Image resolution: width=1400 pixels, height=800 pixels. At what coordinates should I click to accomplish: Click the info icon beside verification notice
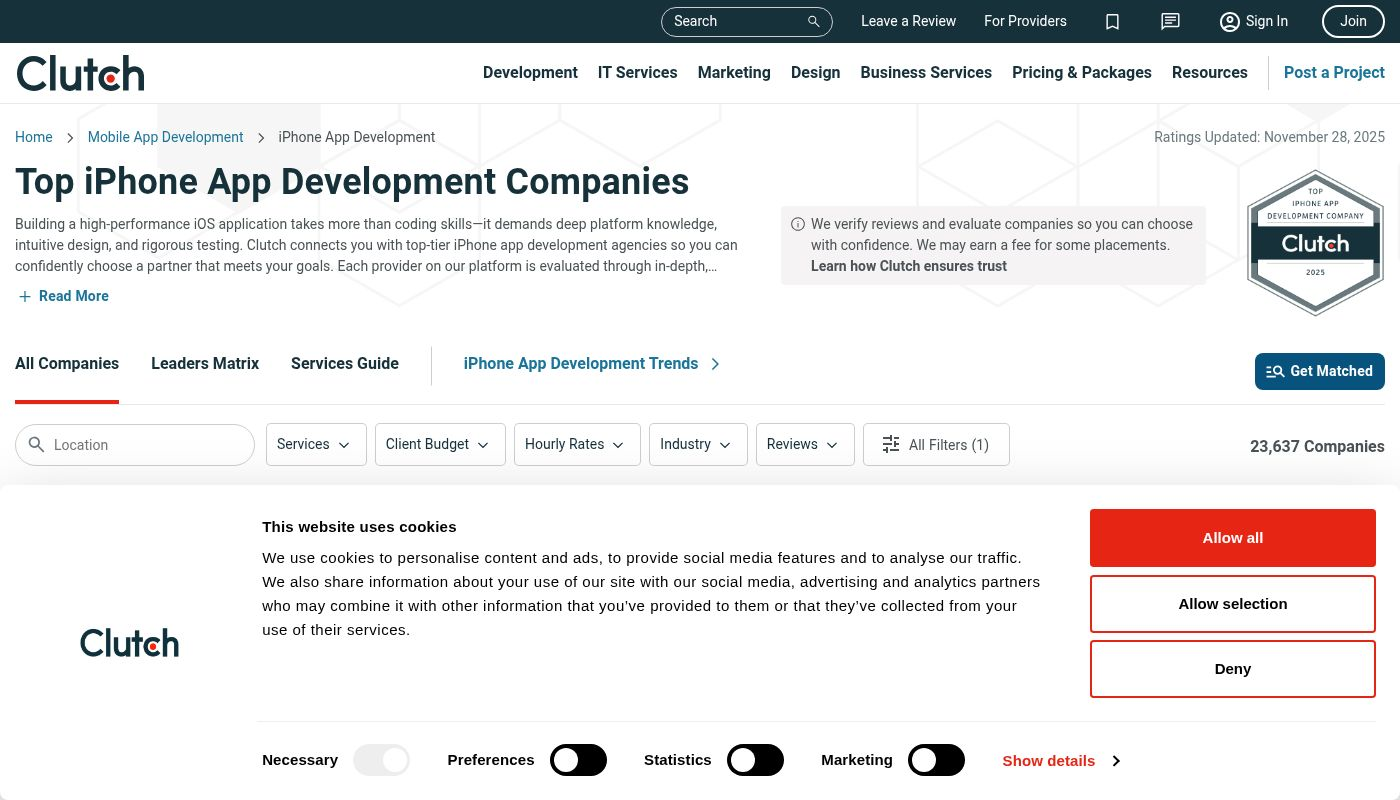798,225
